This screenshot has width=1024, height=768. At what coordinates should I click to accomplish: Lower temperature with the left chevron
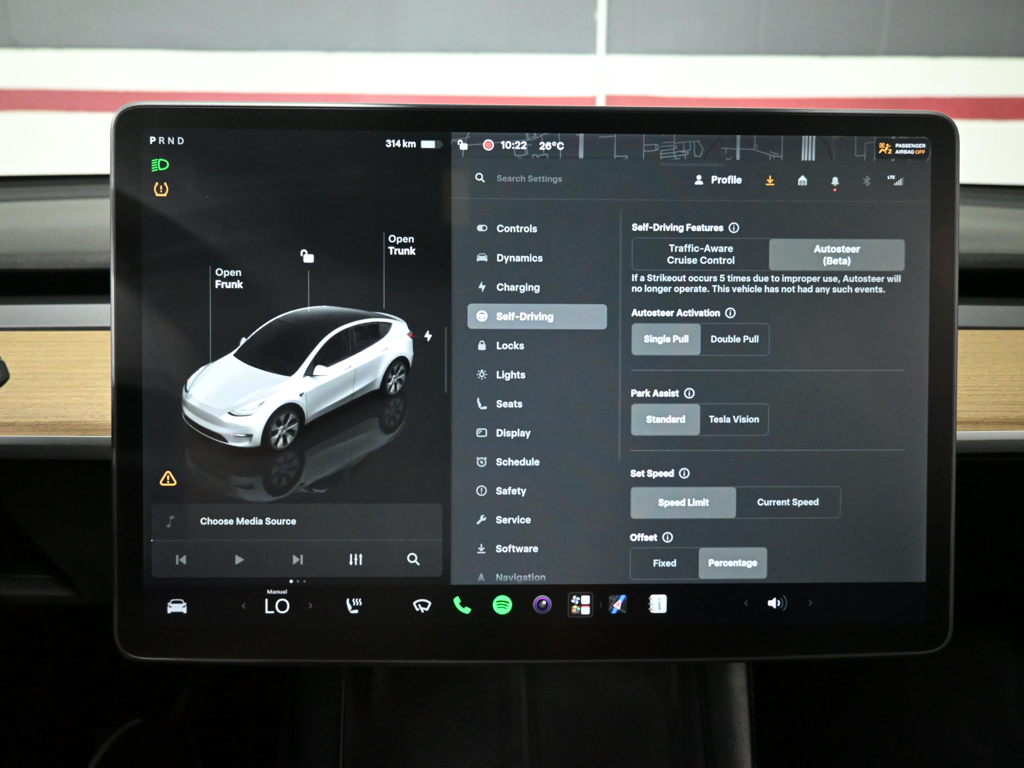coord(244,606)
